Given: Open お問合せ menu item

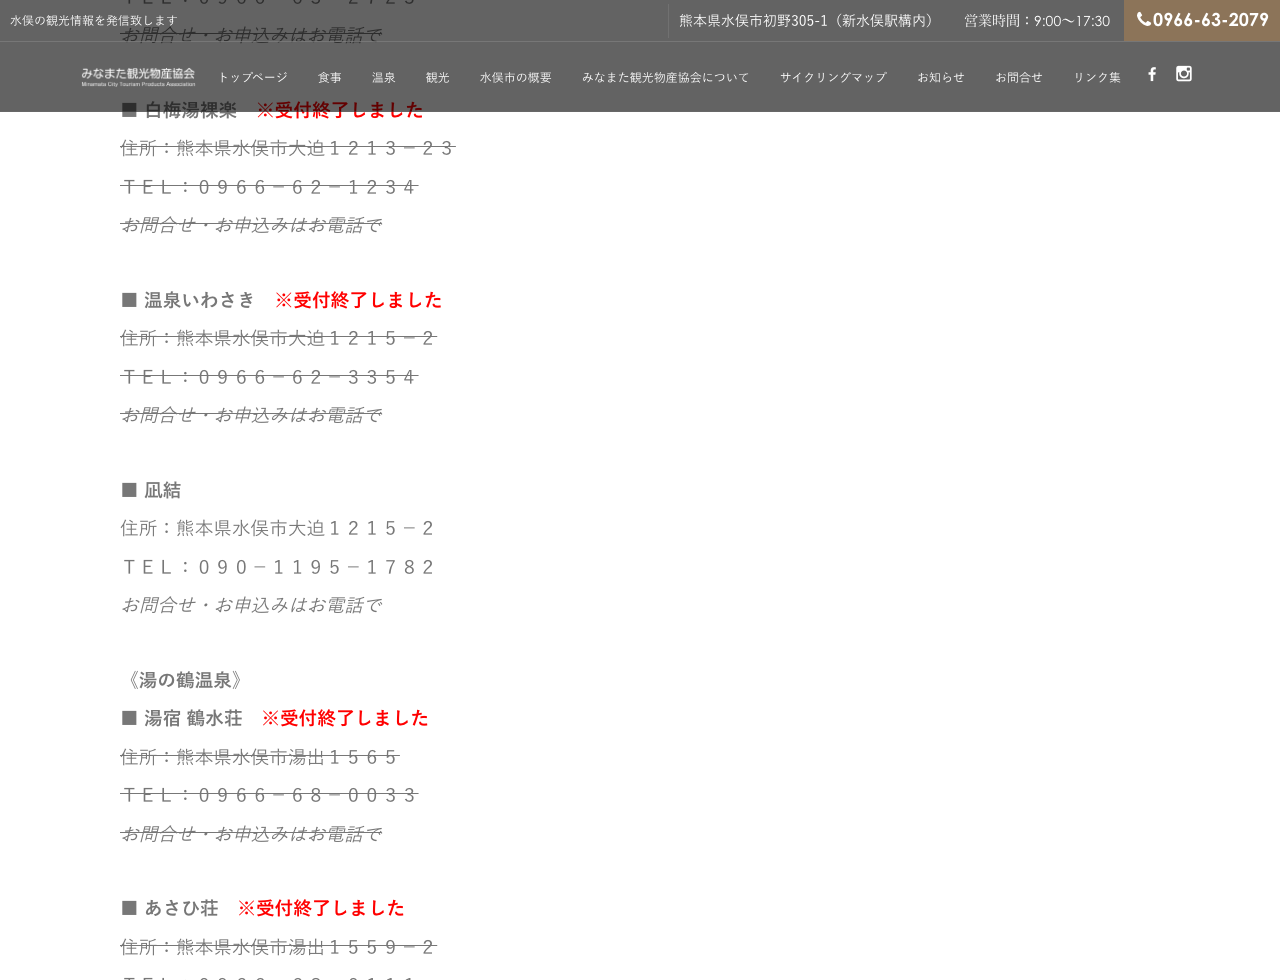Looking at the screenshot, I should pos(1019,77).
